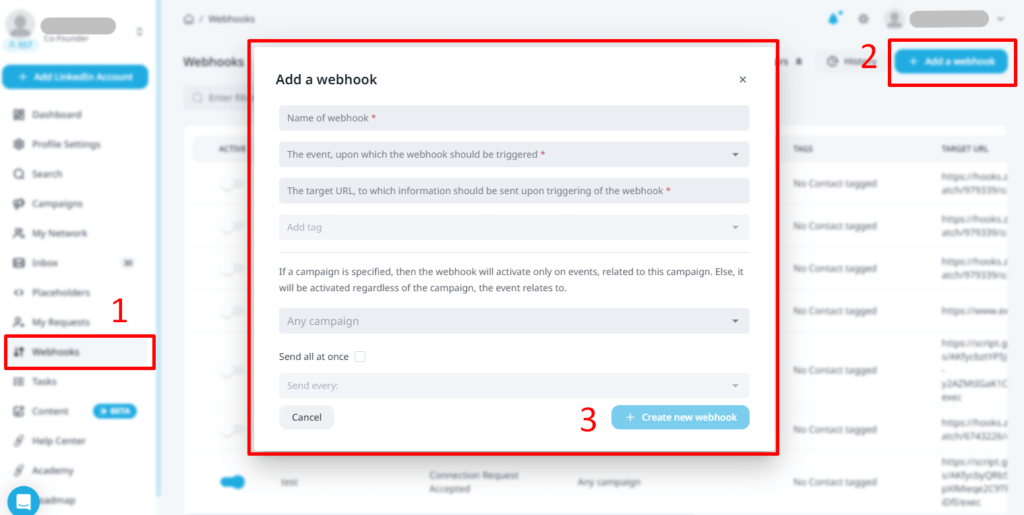Click the Cancel button
The width and height of the screenshot is (1024, 515).
point(306,417)
